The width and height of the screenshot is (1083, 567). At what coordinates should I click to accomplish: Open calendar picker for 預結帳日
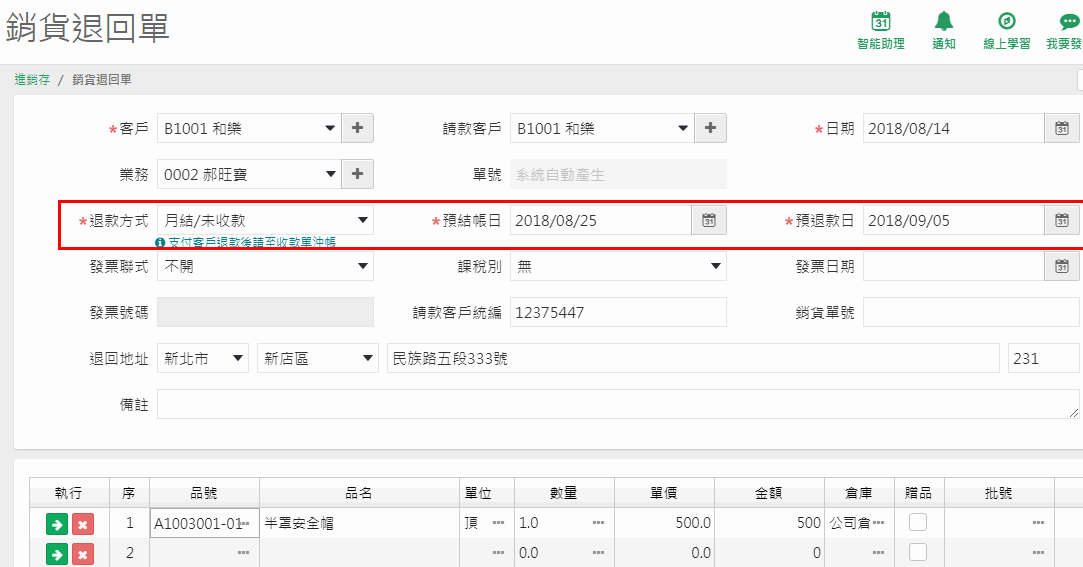[x=709, y=220]
